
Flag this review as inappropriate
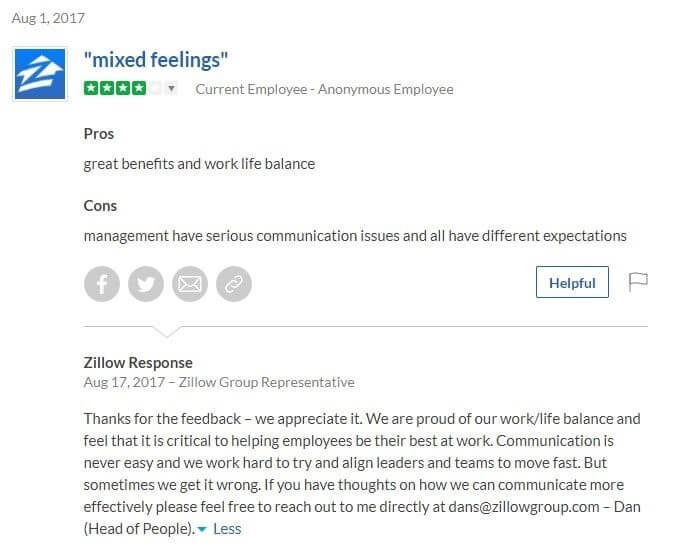(x=638, y=282)
